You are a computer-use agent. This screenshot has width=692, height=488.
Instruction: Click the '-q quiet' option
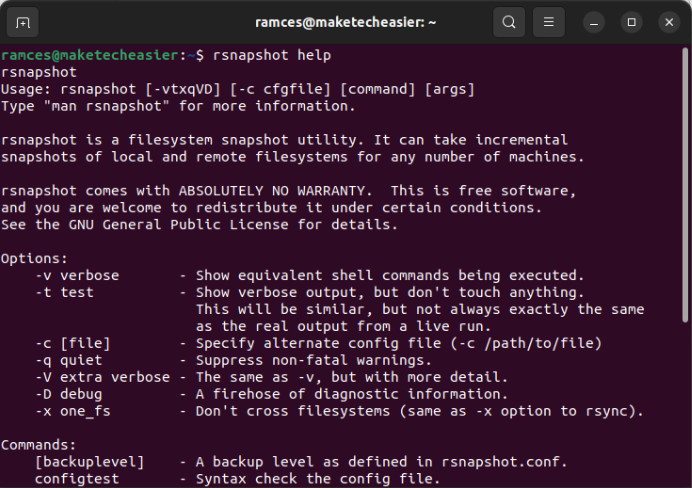click(x=69, y=360)
